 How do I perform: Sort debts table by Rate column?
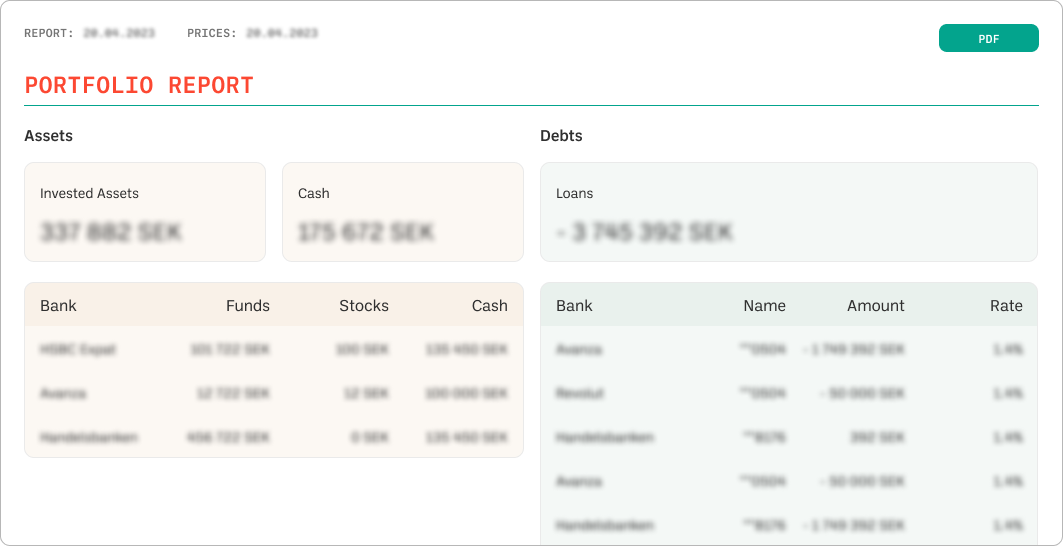click(1006, 306)
